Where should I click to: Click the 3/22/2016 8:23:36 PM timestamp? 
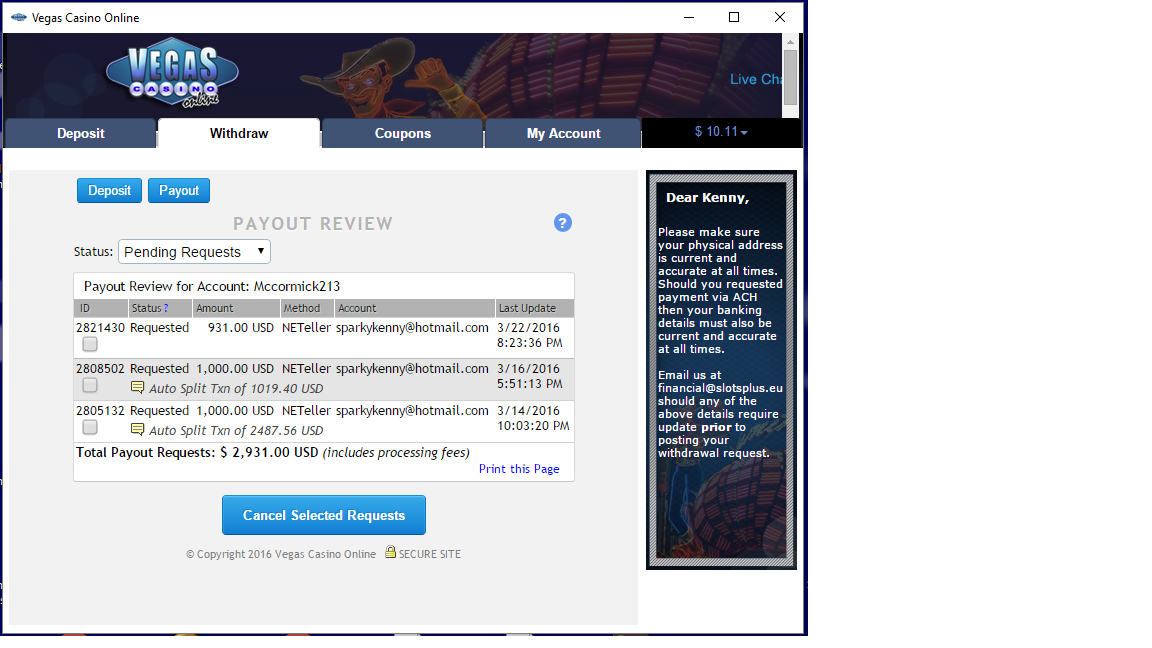(530, 335)
